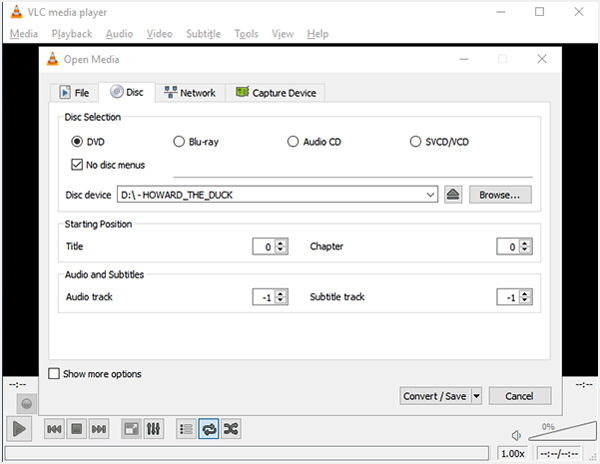Click the seek progress bar
The height and width of the screenshot is (464, 600).
[247, 453]
